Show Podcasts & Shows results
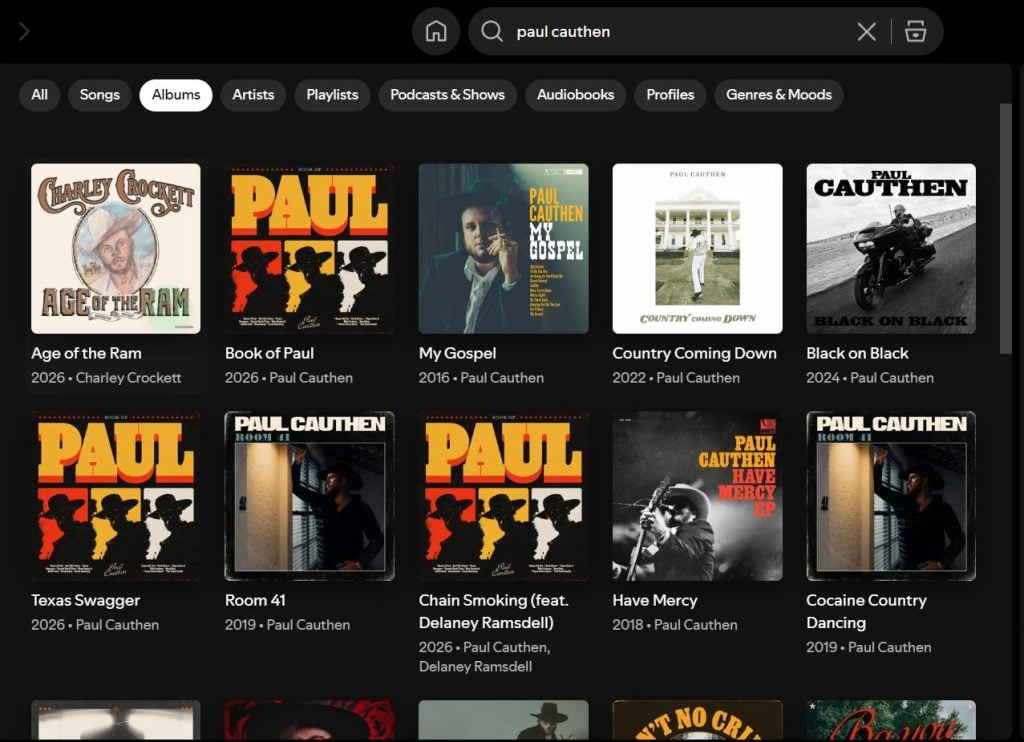Screen dimensions: 1024x742 (x=447, y=95)
